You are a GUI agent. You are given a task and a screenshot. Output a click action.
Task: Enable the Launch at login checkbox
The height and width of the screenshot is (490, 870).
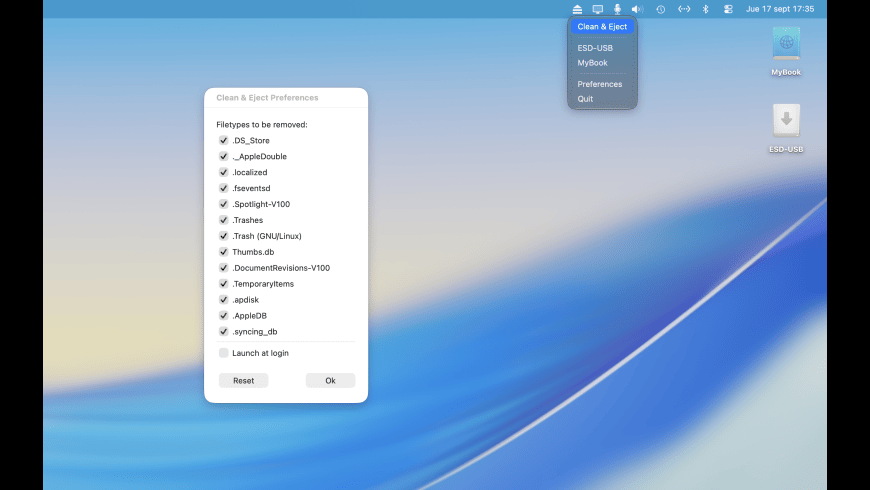pyautogui.click(x=224, y=353)
